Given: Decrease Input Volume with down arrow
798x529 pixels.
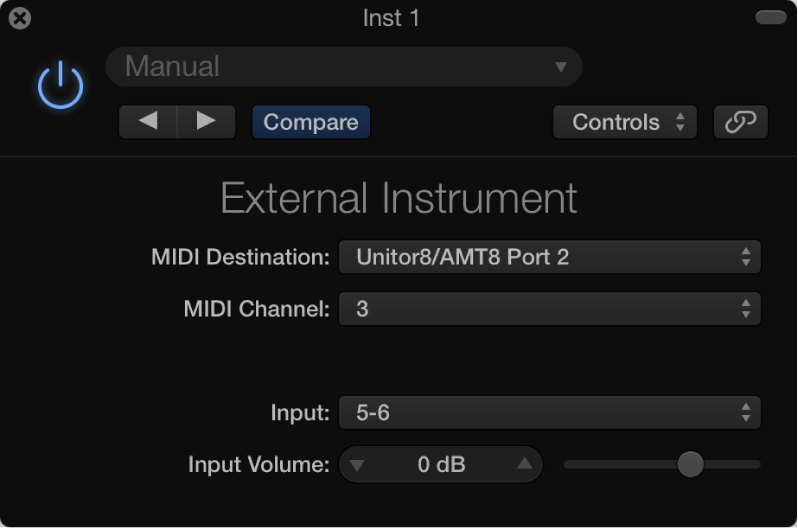Looking at the screenshot, I should pos(358,464).
